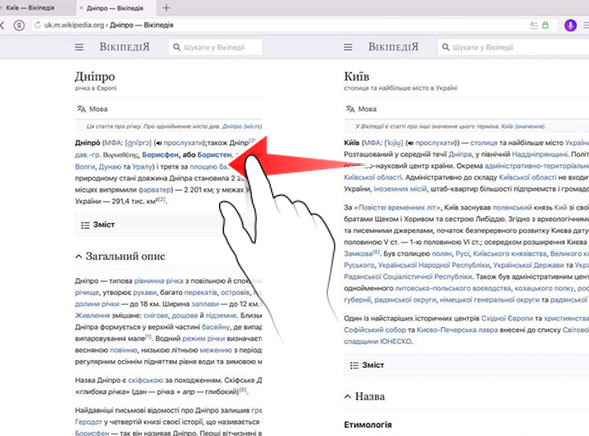Click the magnifier icon in Київ search

click(x=446, y=47)
